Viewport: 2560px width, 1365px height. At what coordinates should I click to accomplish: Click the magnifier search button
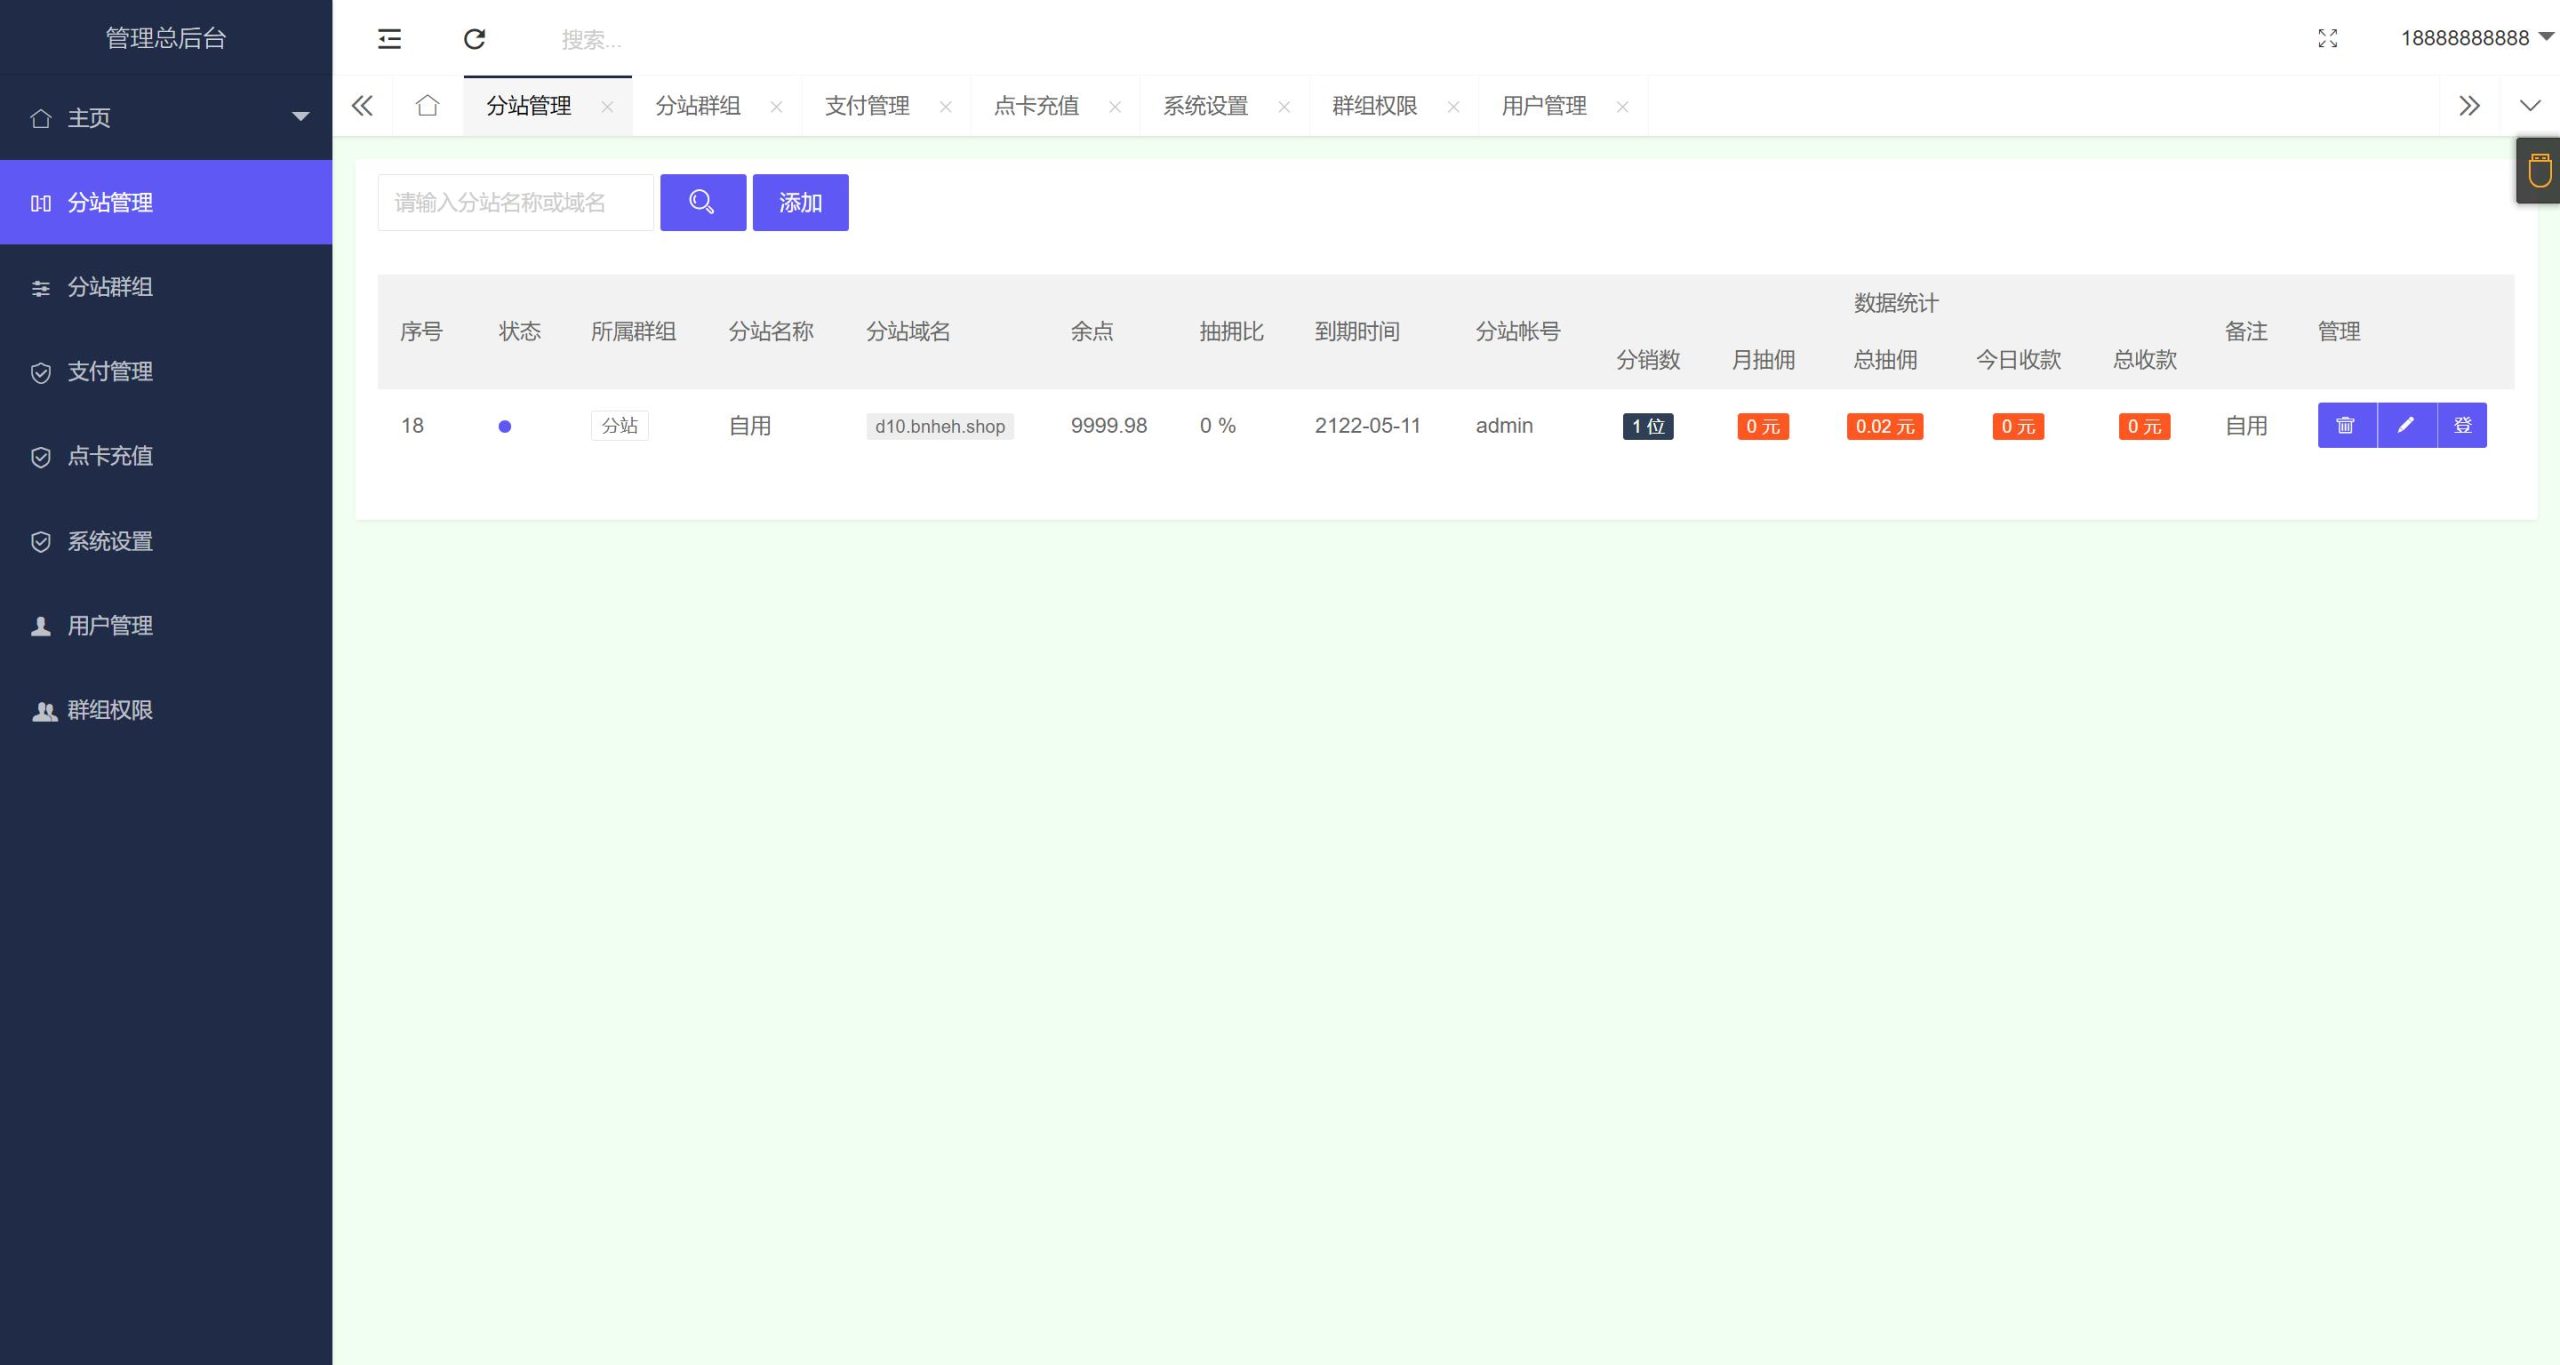click(x=702, y=202)
